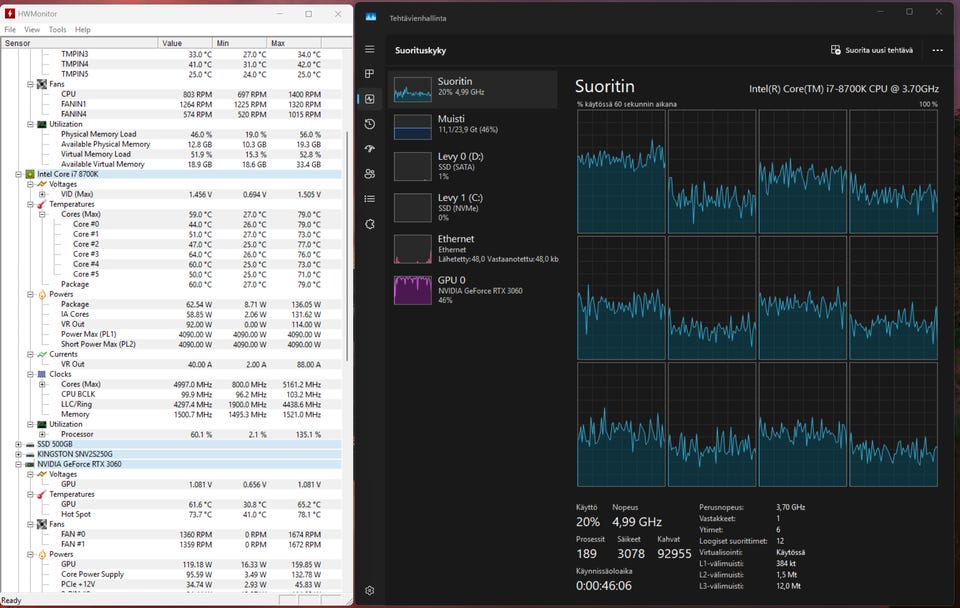Expand the VID (Max) voltage entry

(x=42, y=194)
